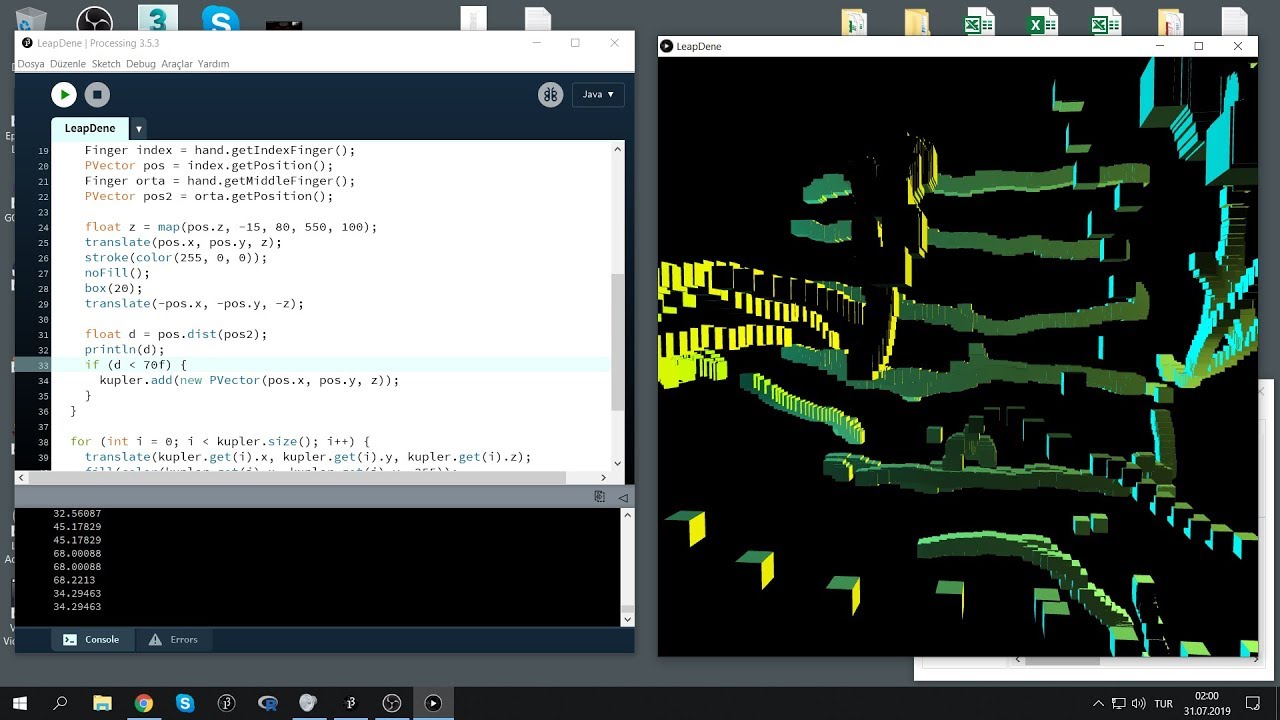Open the OBS Studio desktop icon
1280x720 pixels.
[95, 19]
